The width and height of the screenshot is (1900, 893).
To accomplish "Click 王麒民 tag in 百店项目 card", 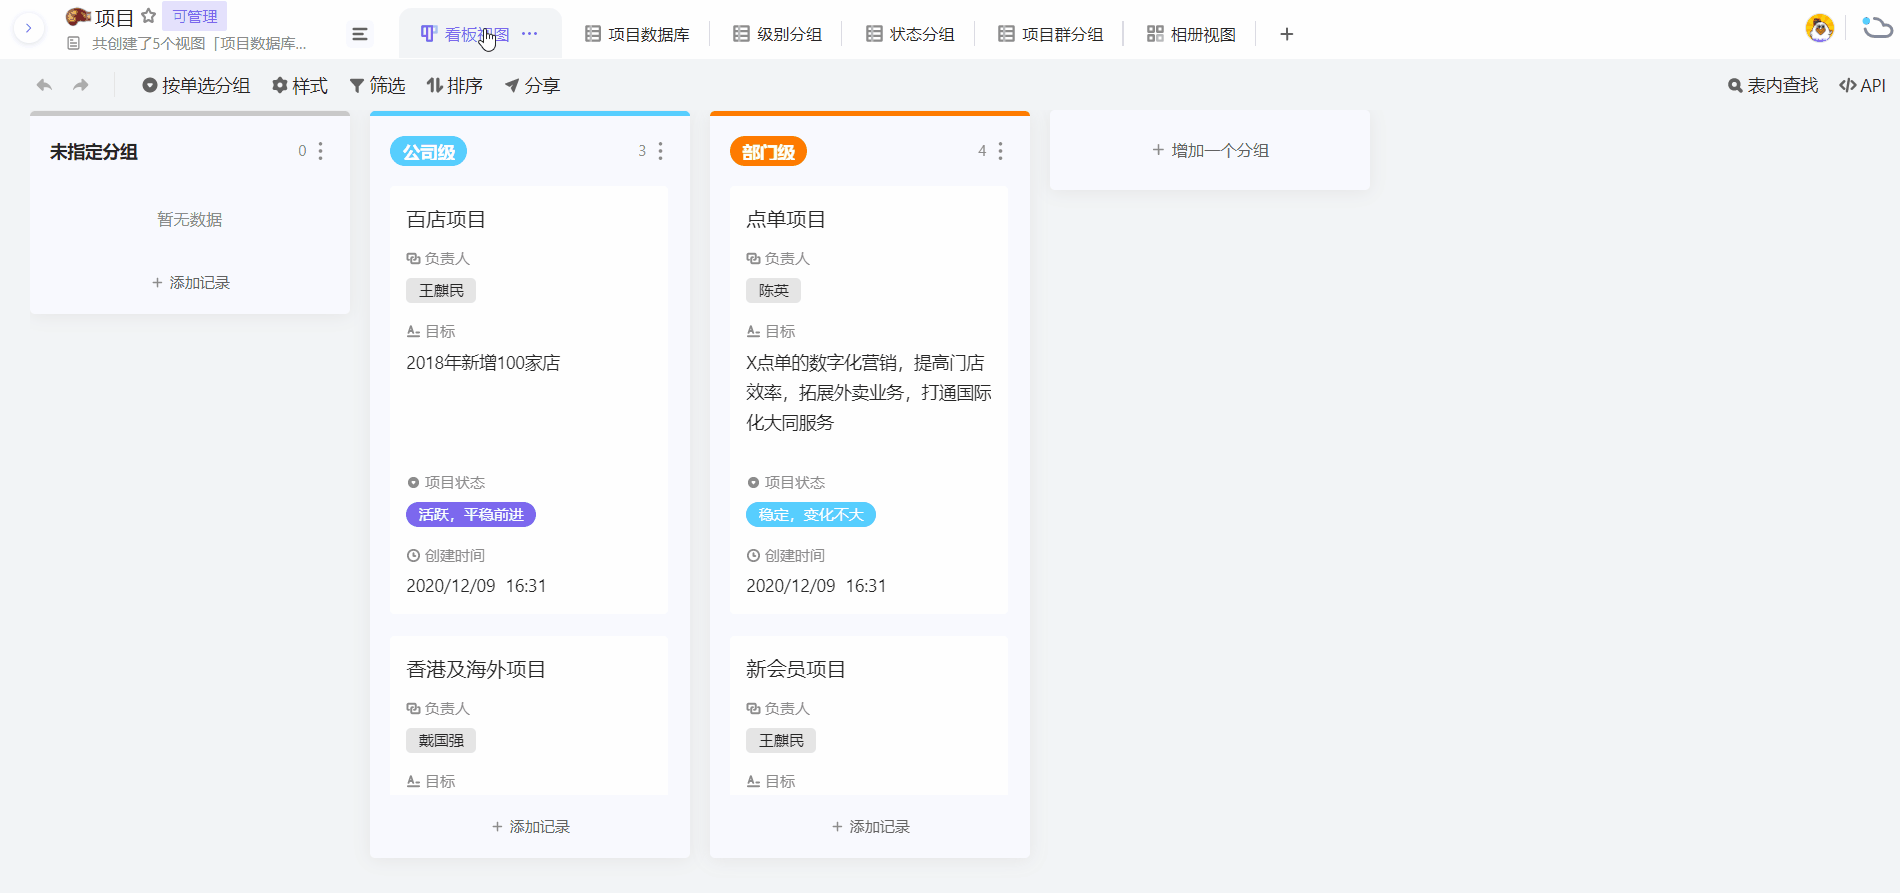I will [441, 291].
